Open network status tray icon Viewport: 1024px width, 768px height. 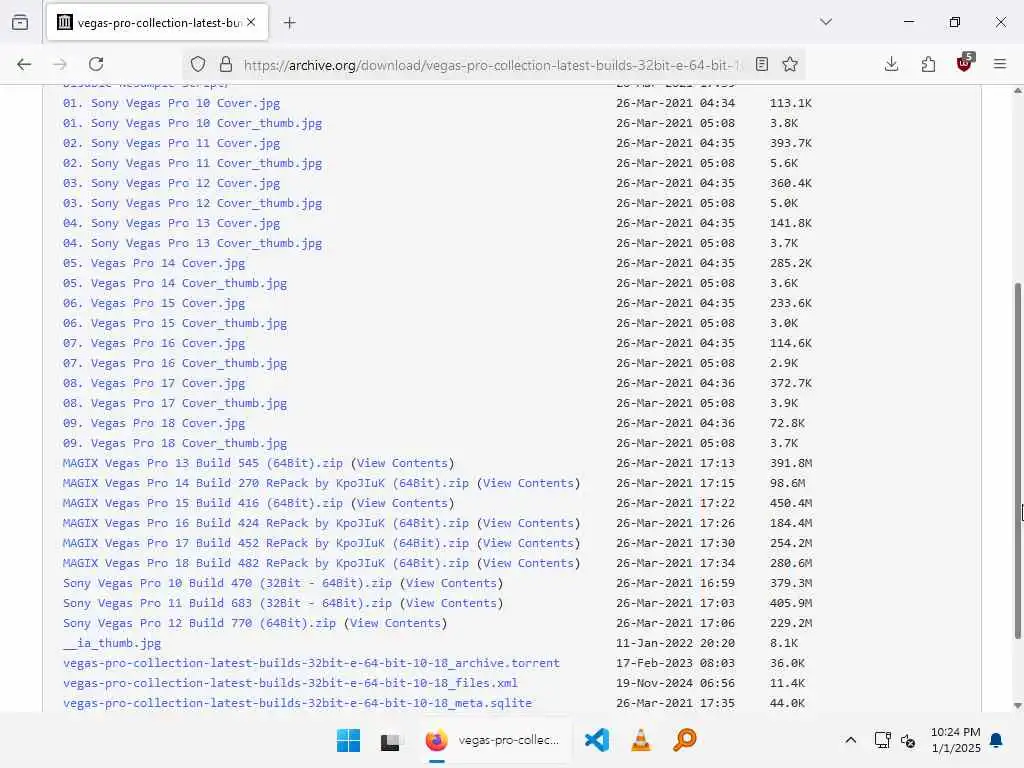[x=882, y=740]
